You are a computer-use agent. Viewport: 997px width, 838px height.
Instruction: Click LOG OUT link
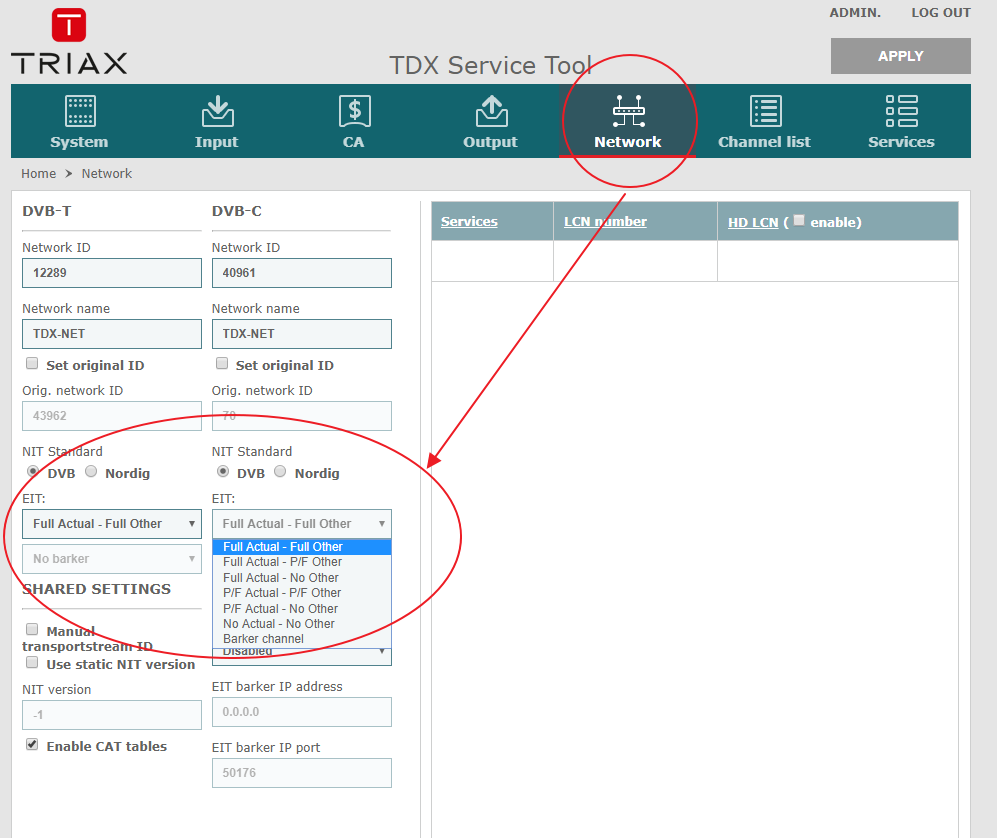tap(940, 13)
